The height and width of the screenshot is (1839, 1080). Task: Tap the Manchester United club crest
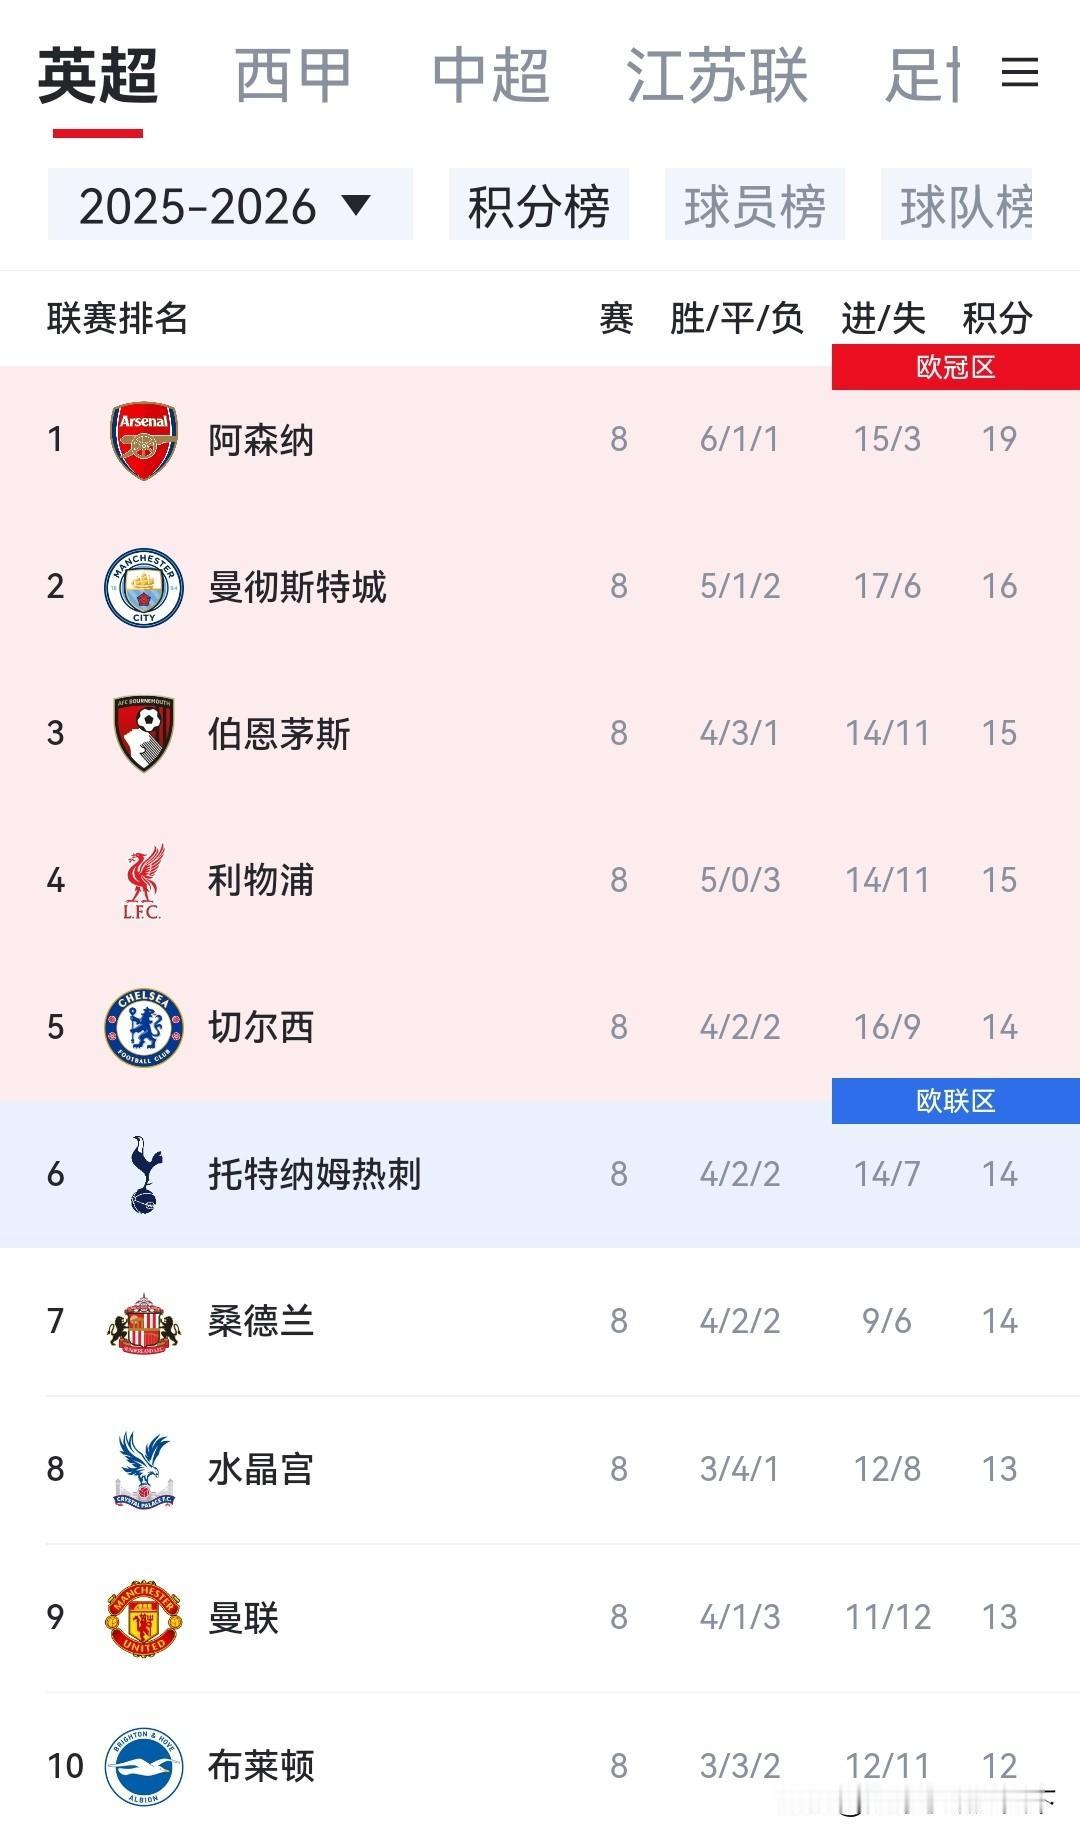144,1617
